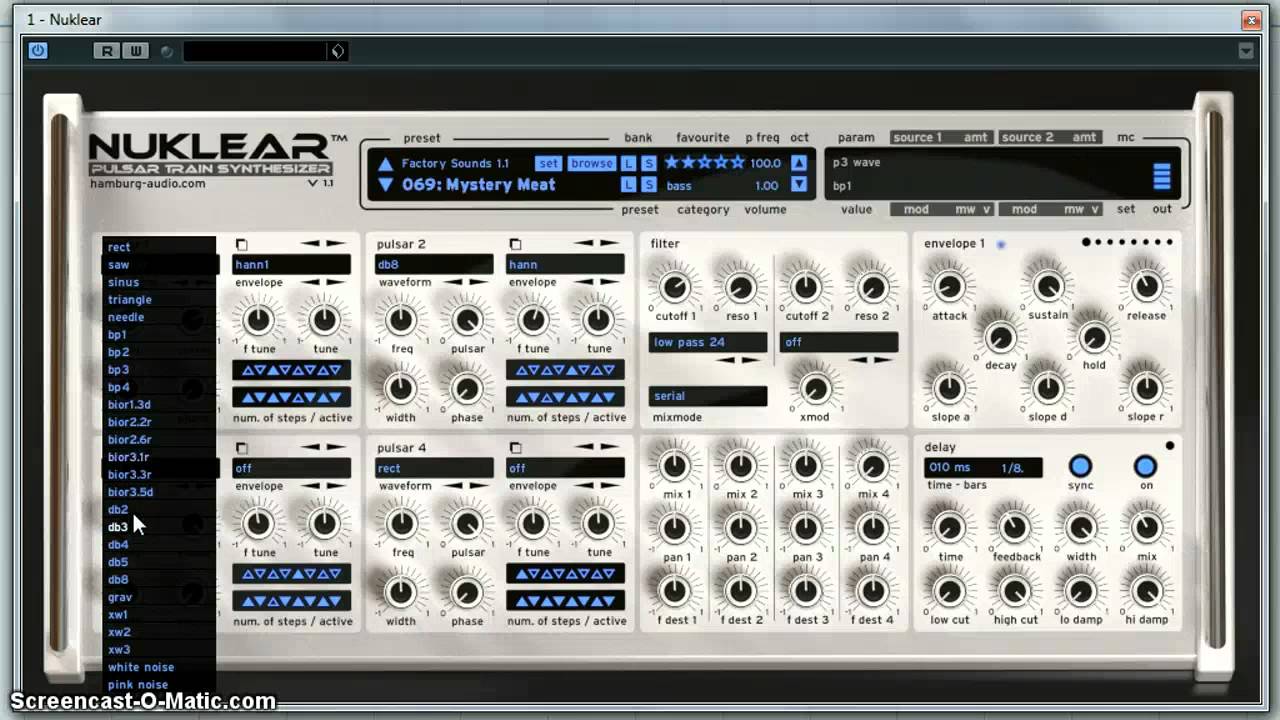
Task: Set favourite rating to the fifth star
Action: [x=738, y=162]
